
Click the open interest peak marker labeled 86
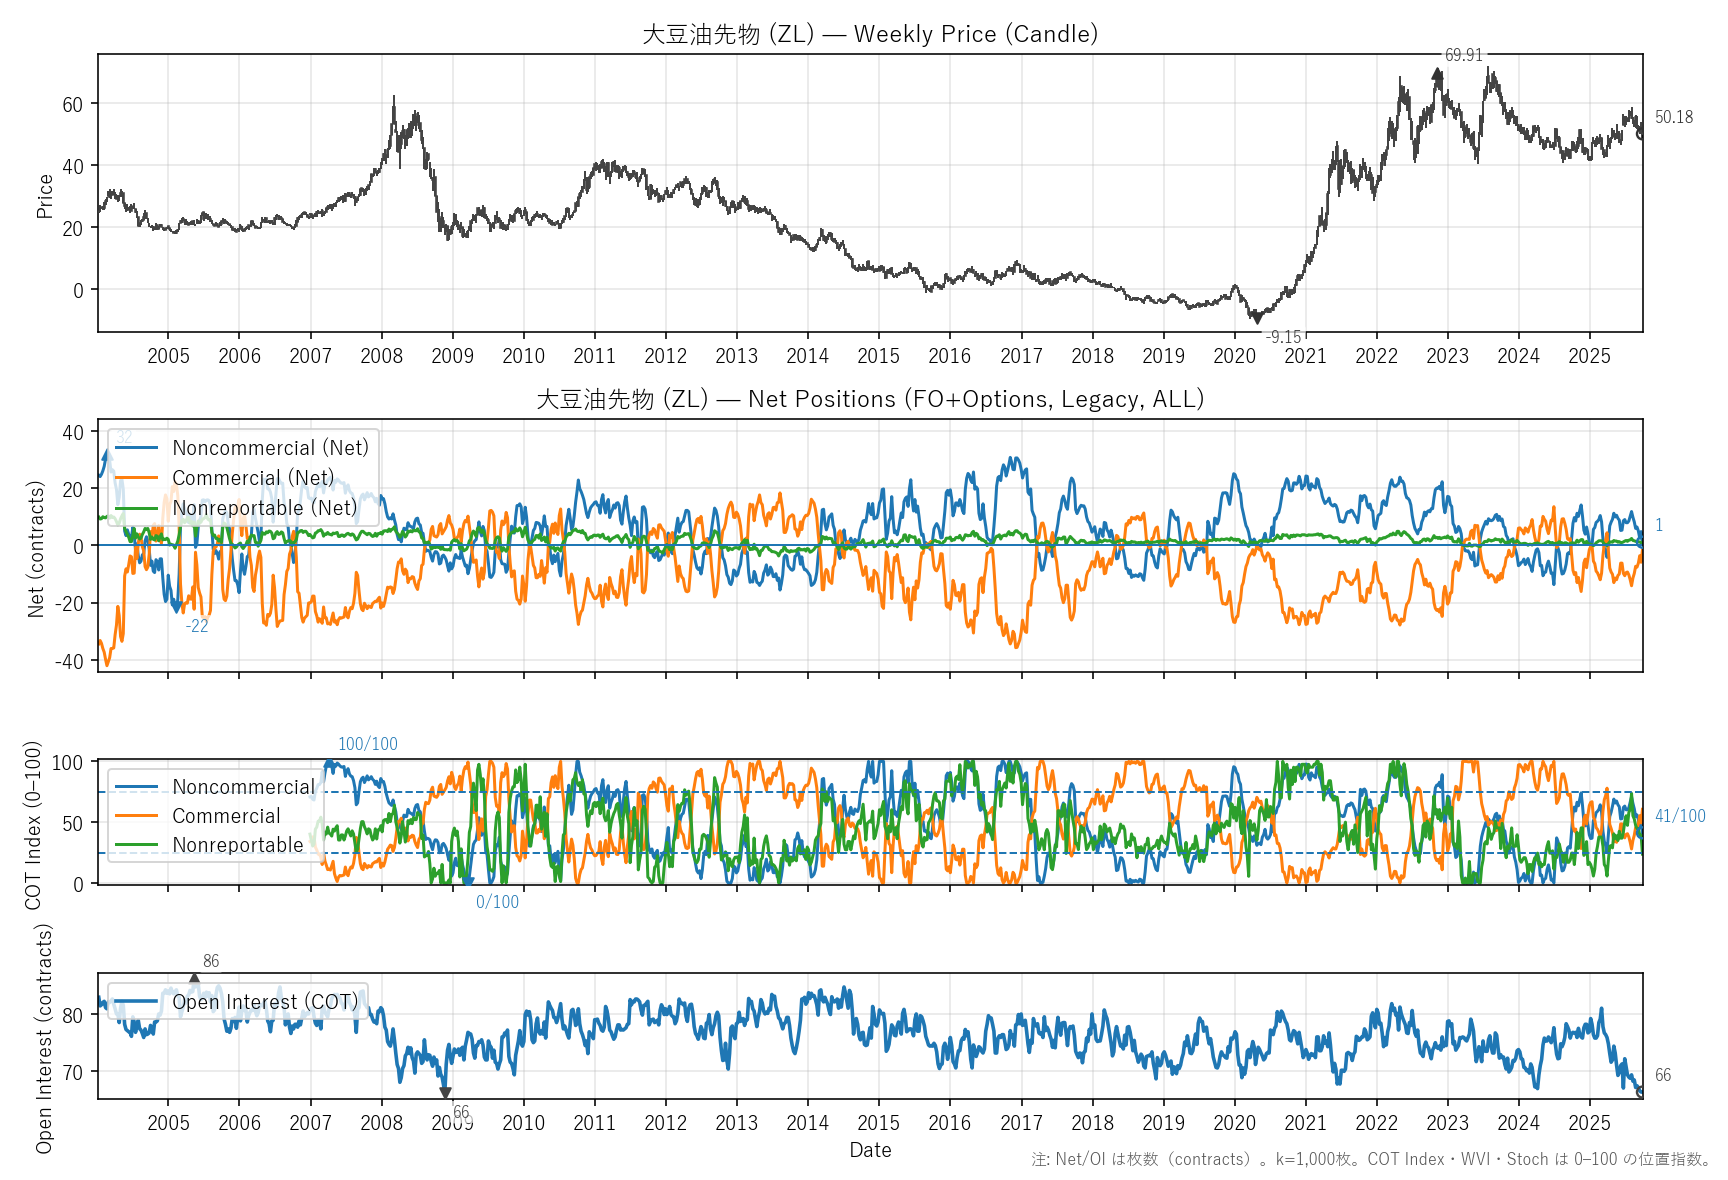tap(194, 978)
